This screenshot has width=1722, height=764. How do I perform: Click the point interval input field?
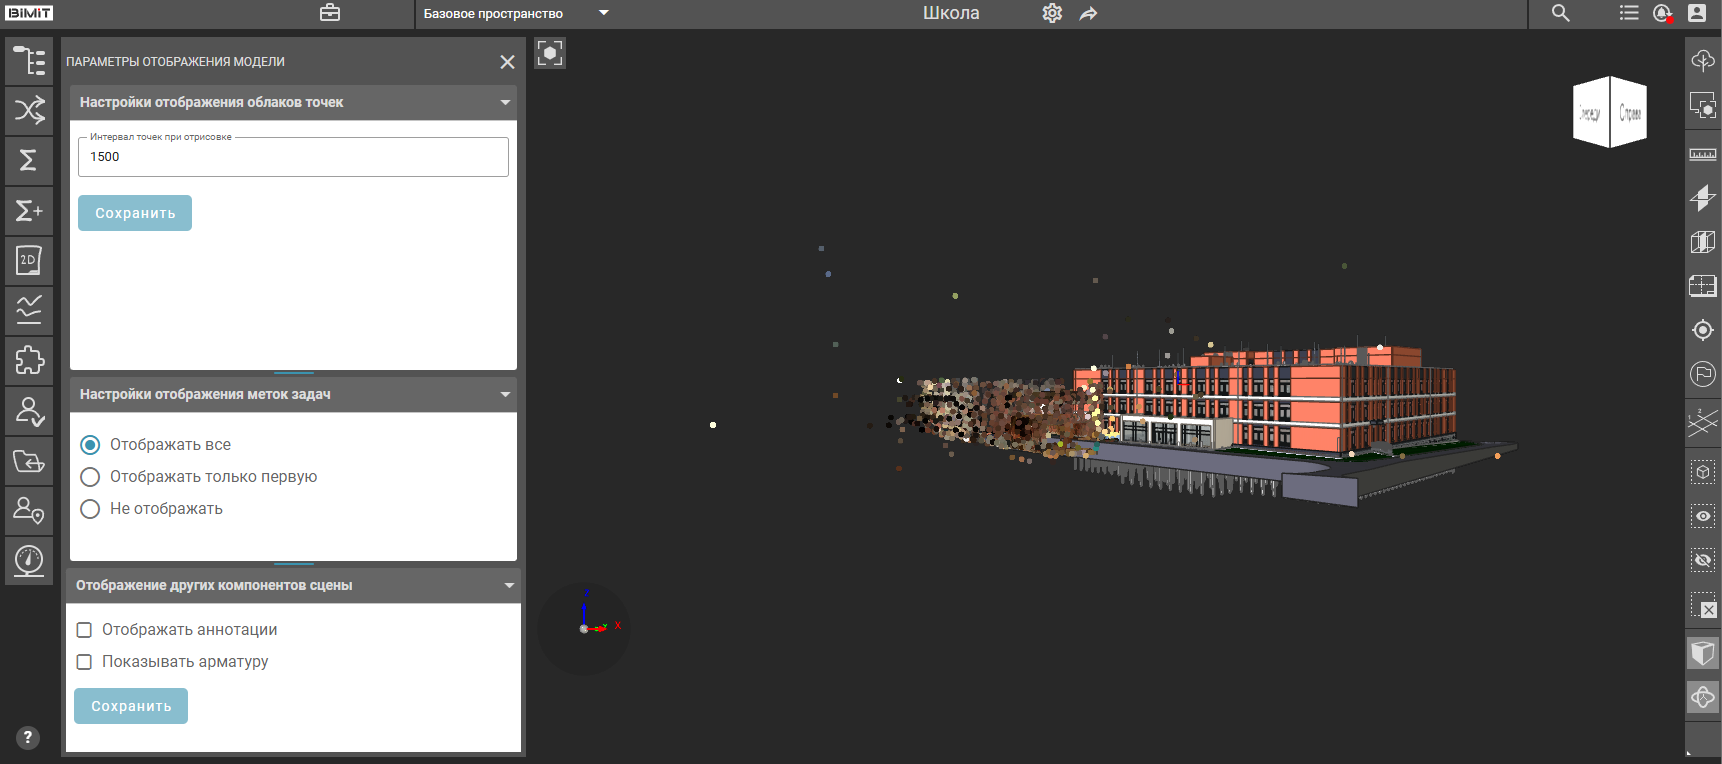[293, 157]
